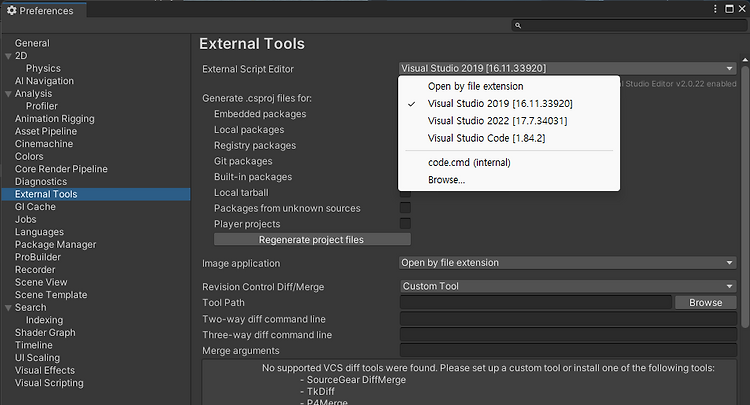
Task: Click the search magnifier icon
Action: click(x=518, y=25)
